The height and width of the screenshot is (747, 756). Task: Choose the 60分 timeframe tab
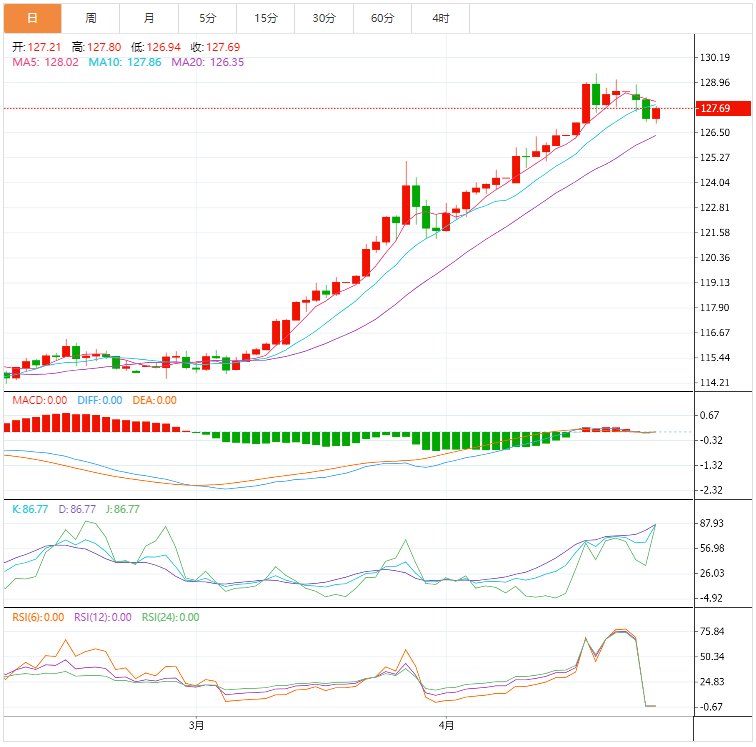coord(382,18)
